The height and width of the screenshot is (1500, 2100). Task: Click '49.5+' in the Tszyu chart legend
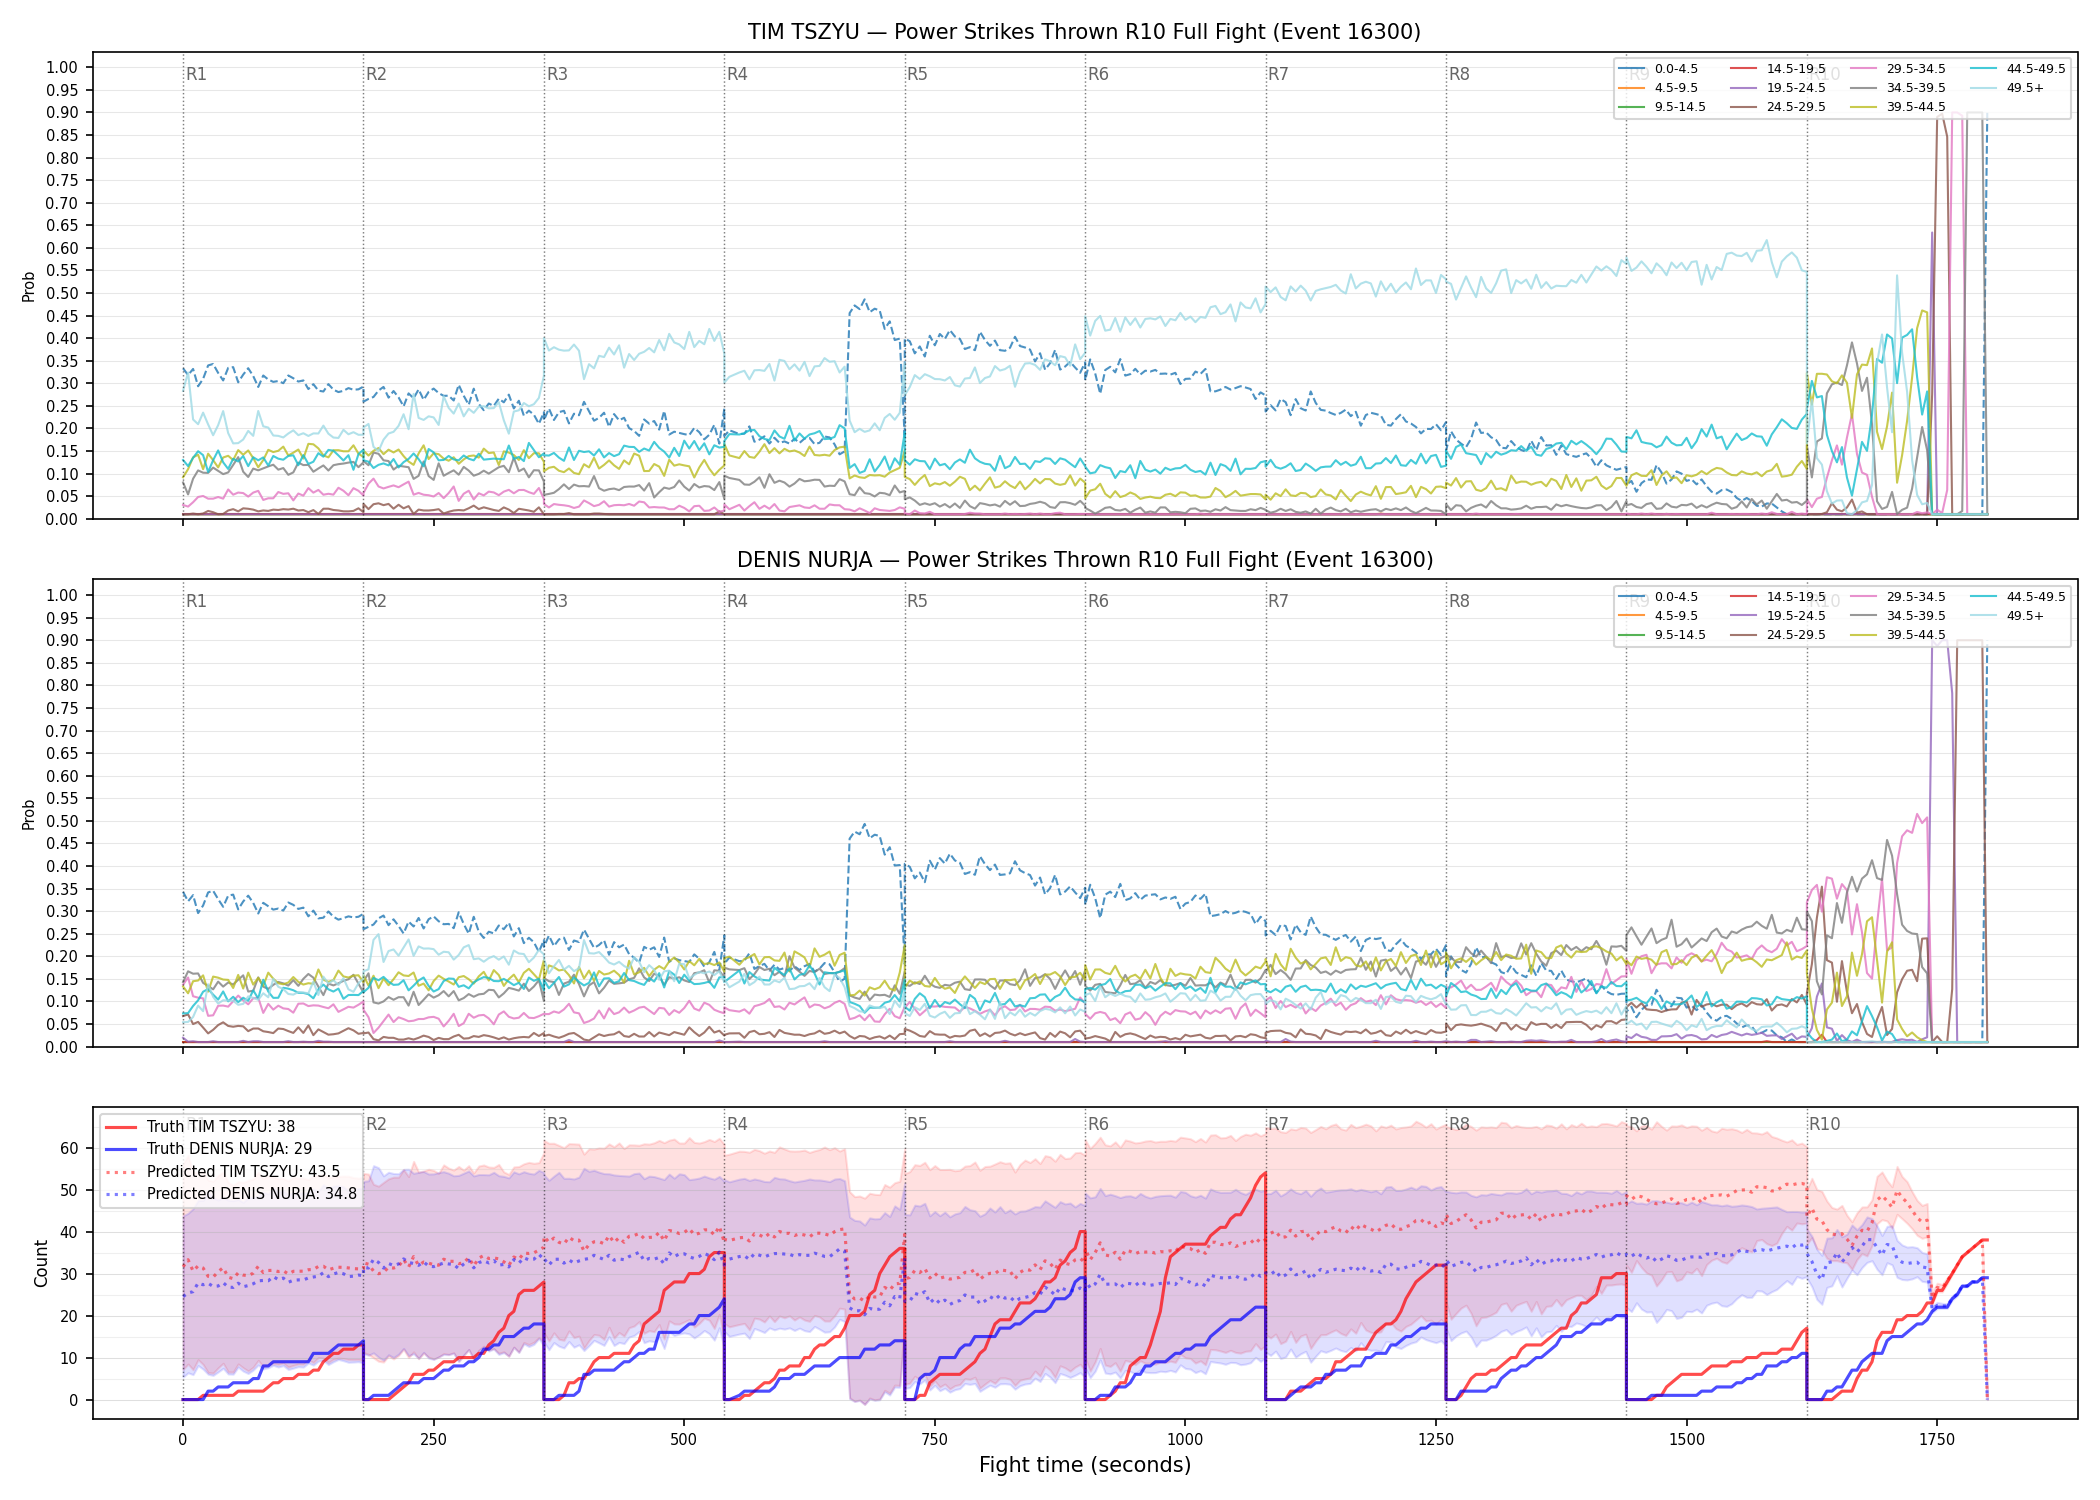click(2025, 88)
